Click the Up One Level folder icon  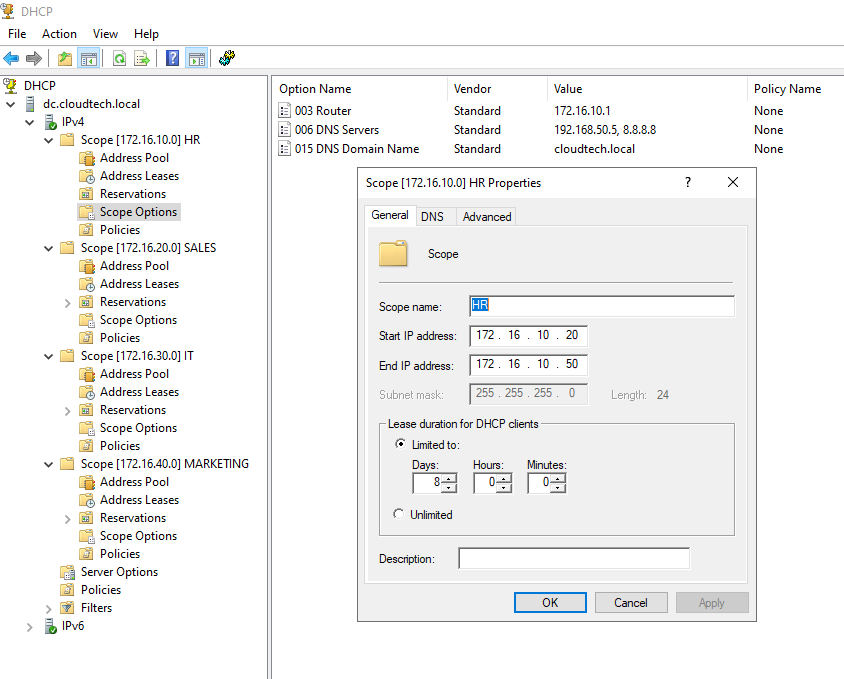pyautogui.click(x=65, y=59)
